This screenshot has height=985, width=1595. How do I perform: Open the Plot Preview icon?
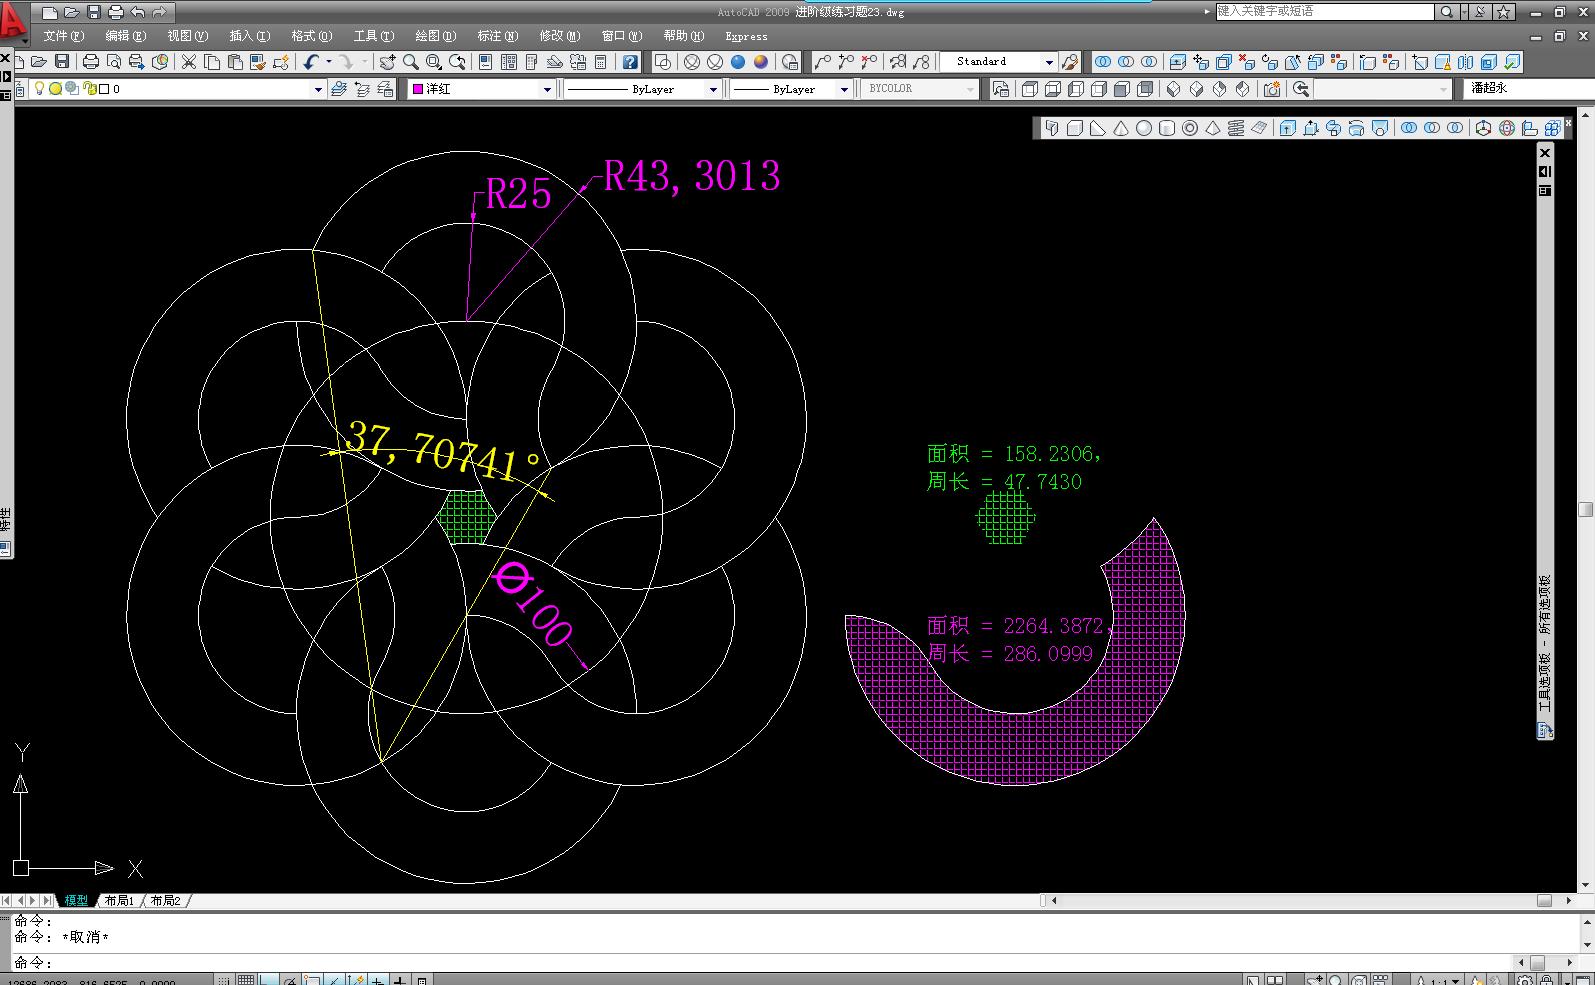[x=113, y=62]
